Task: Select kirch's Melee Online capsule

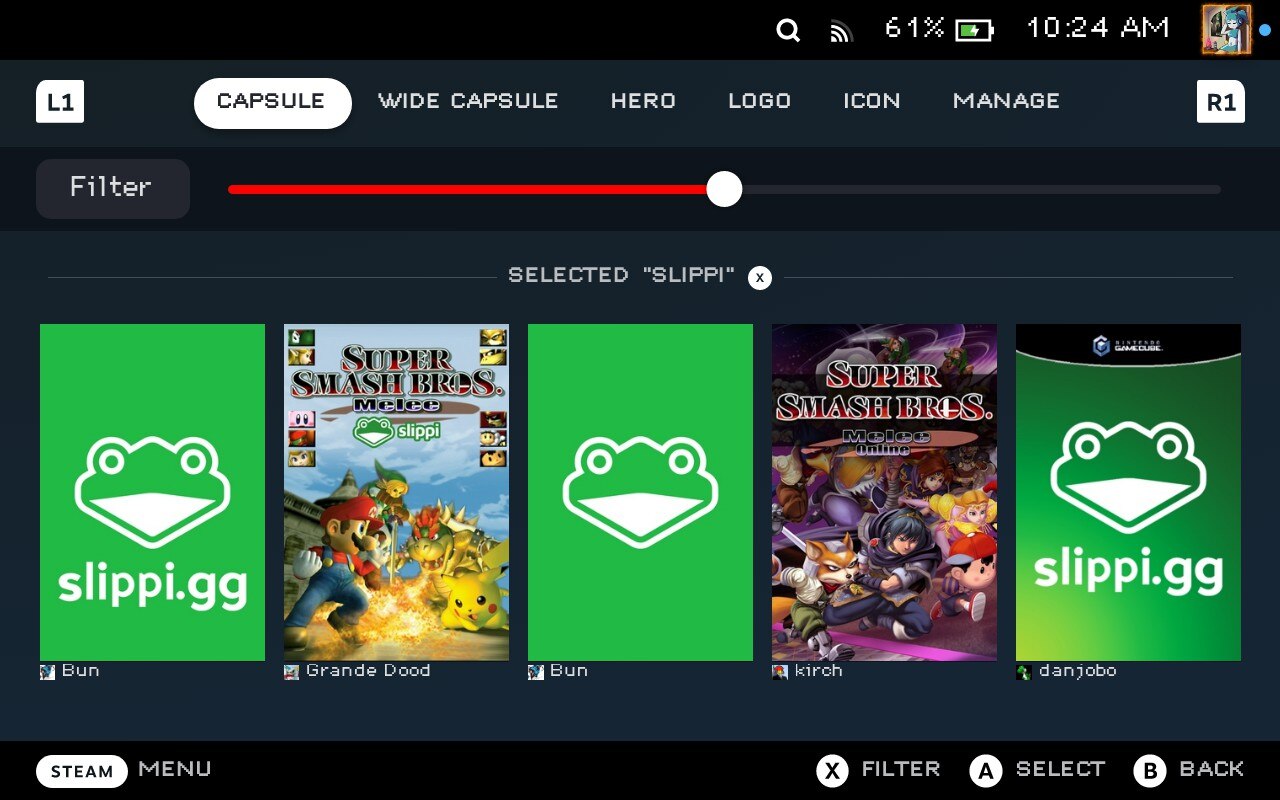Action: (x=884, y=492)
